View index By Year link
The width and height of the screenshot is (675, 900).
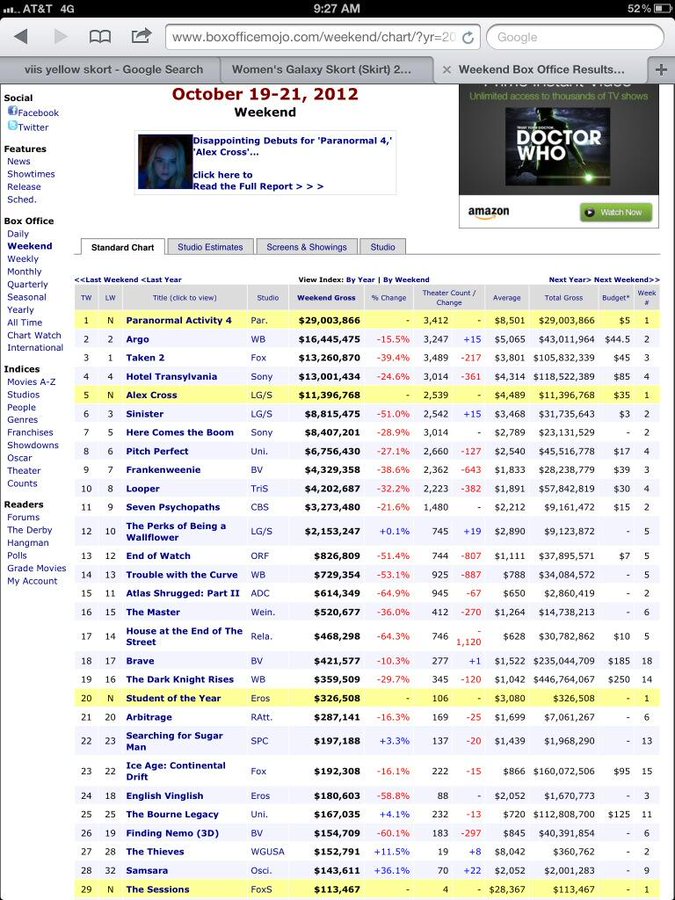click(360, 280)
